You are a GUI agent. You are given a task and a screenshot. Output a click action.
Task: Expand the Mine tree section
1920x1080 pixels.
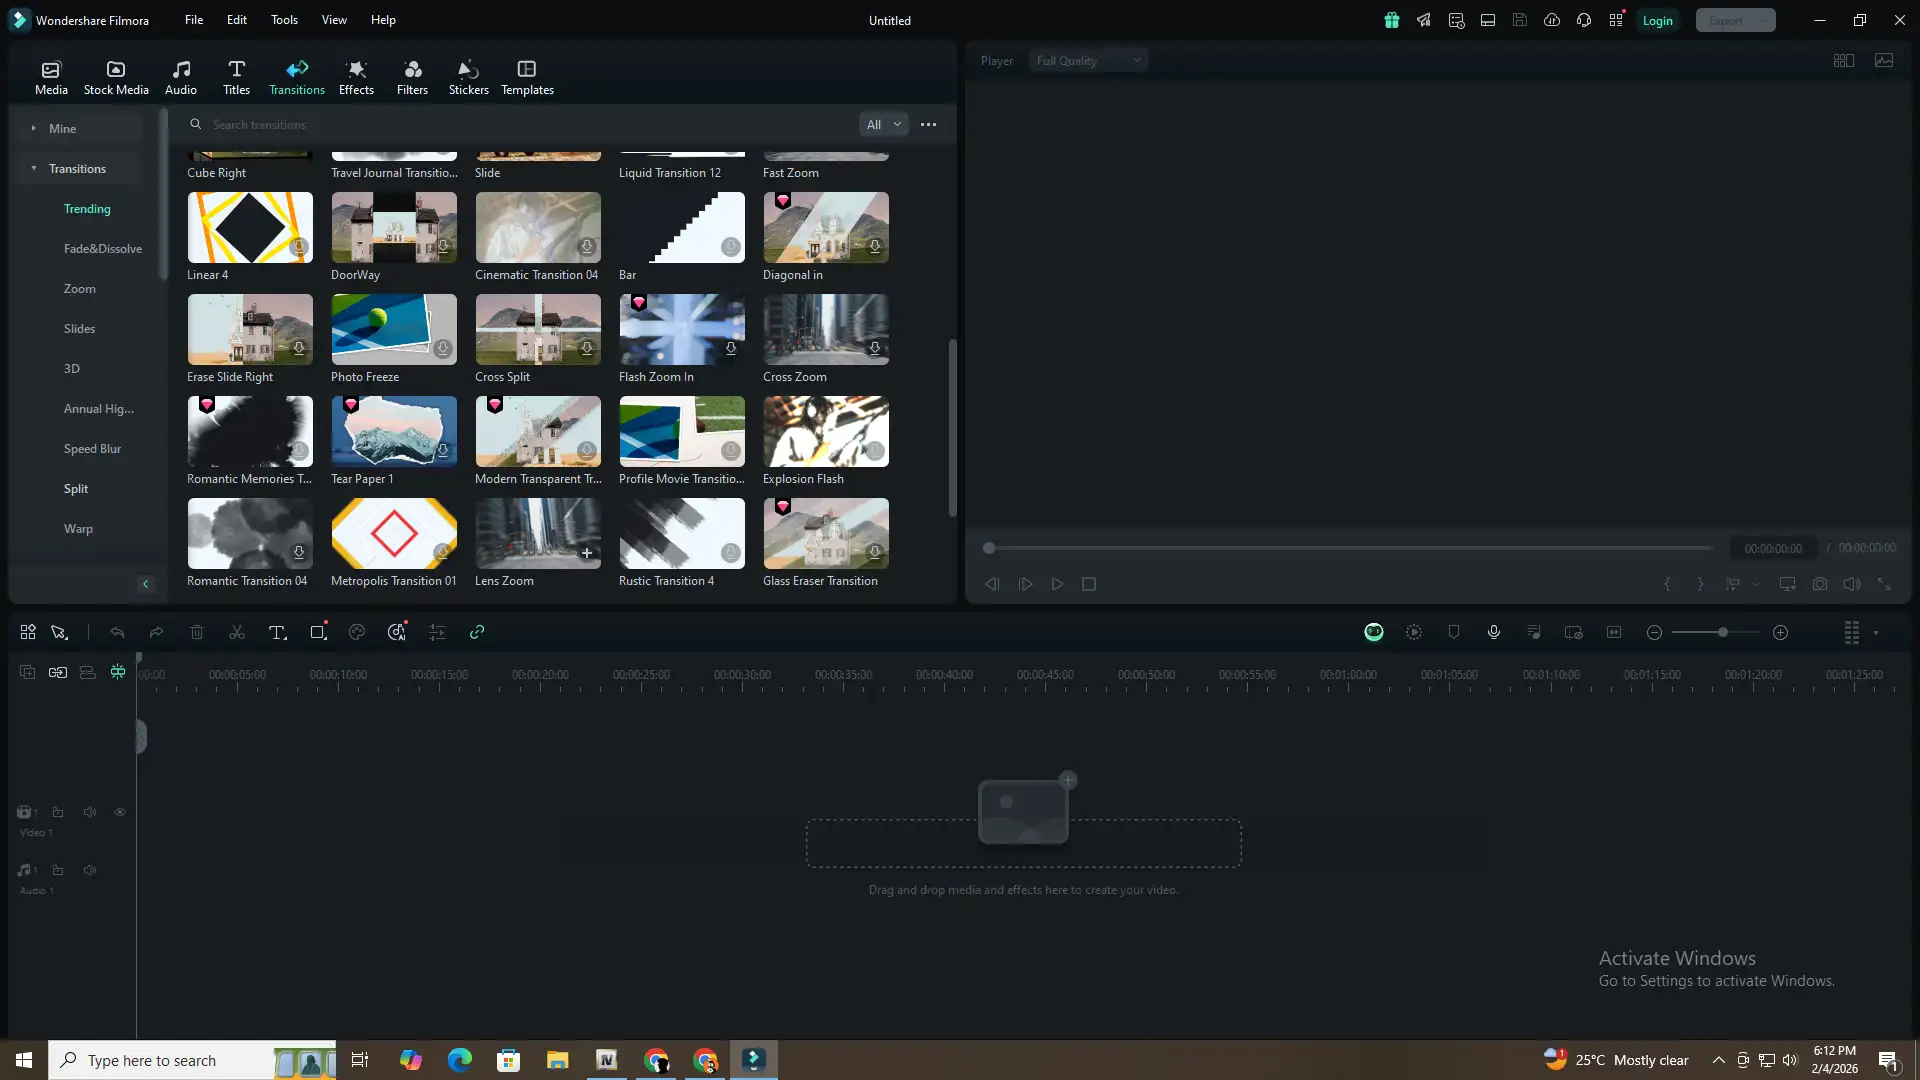pos(33,128)
